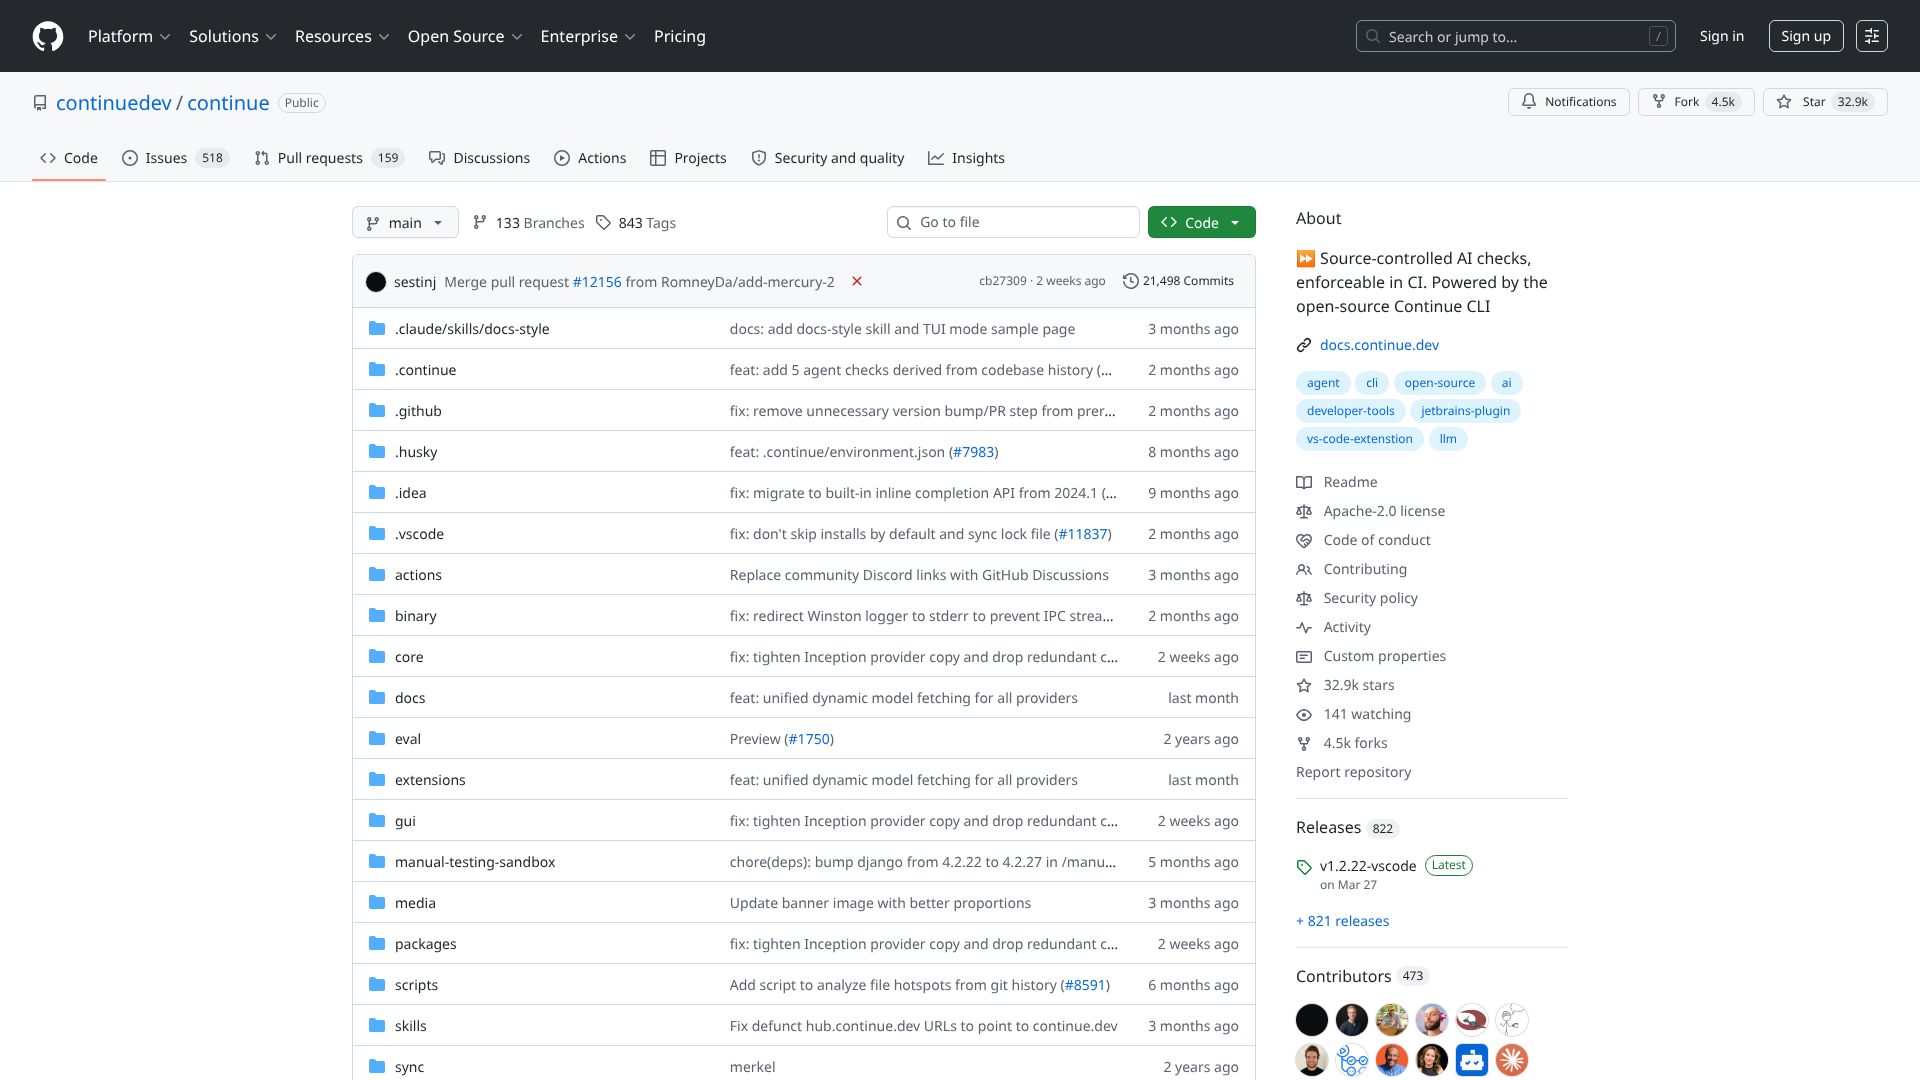1920x1080 pixels.
Task: Open the first contributor avatar
Action: coord(1312,1020)
